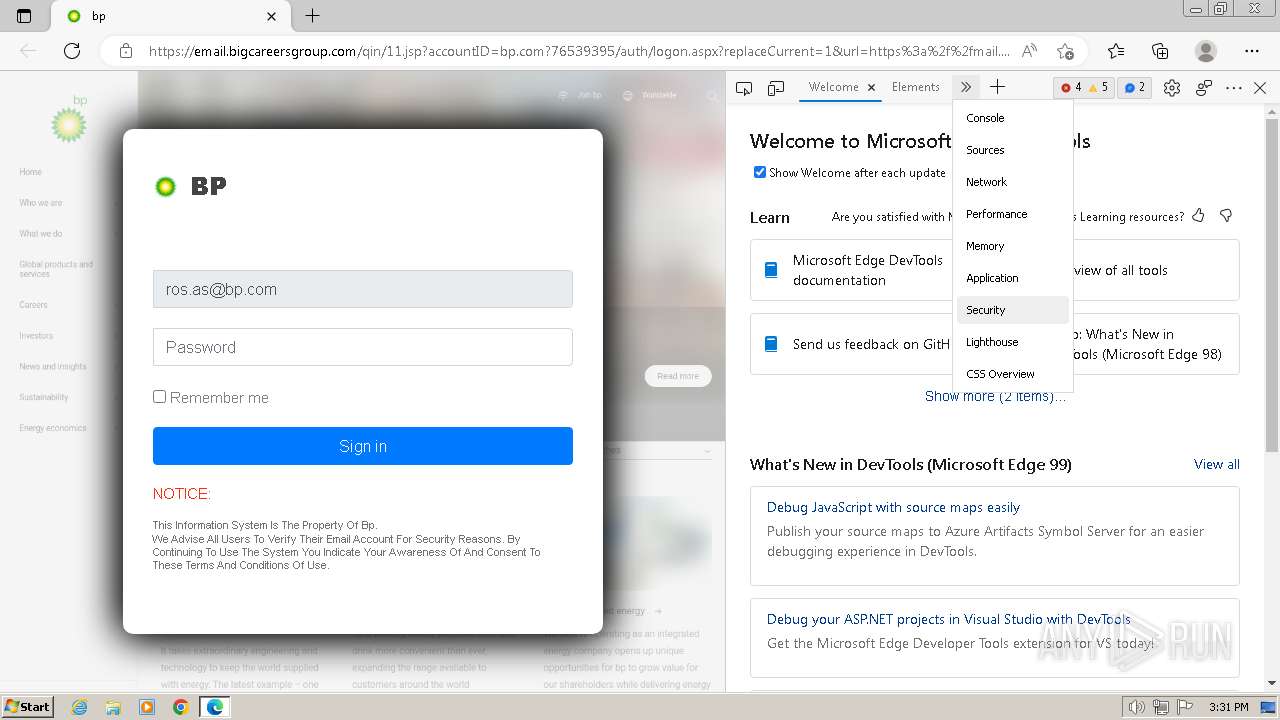1280x720 pixels.
Task: Click the Read aloud icon
Action: click(x=1029, y=51)
